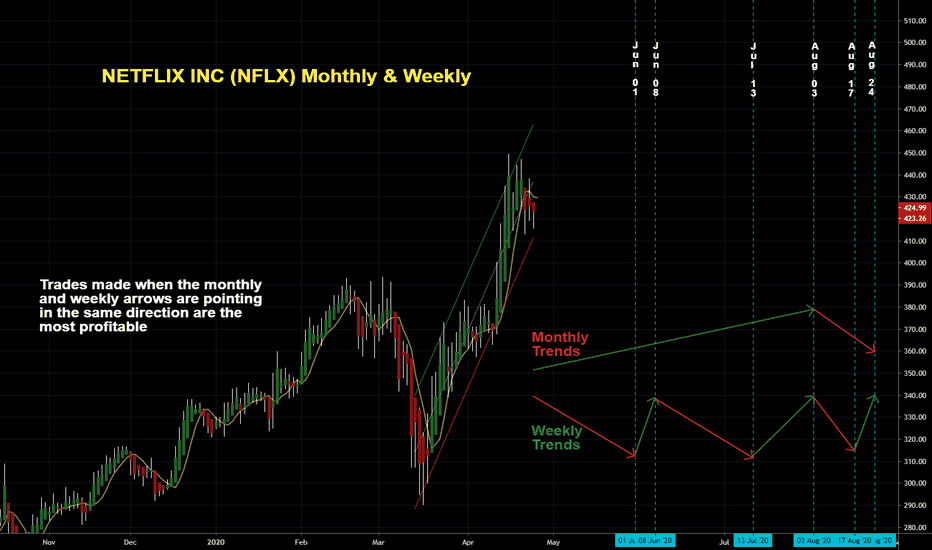932x550 pixels.
Task: Click the vertical 'Jul 13' date label
Action: pos(753,70)
